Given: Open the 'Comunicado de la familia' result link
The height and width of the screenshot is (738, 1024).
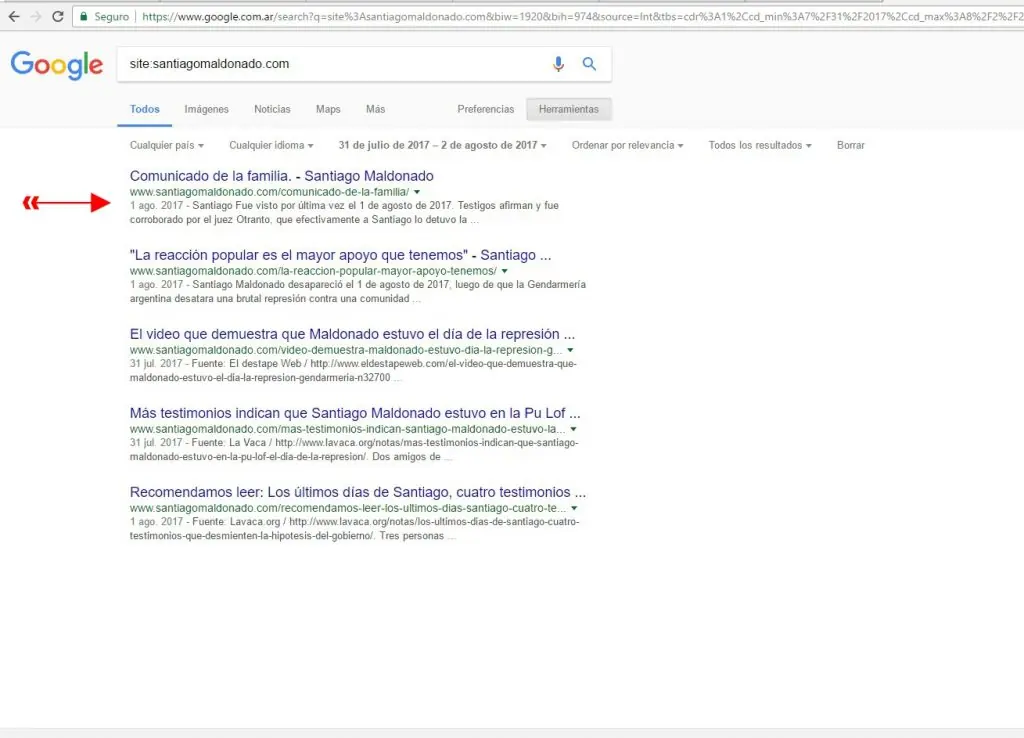Looking at the screenshot, I should [x=280, y=175].
